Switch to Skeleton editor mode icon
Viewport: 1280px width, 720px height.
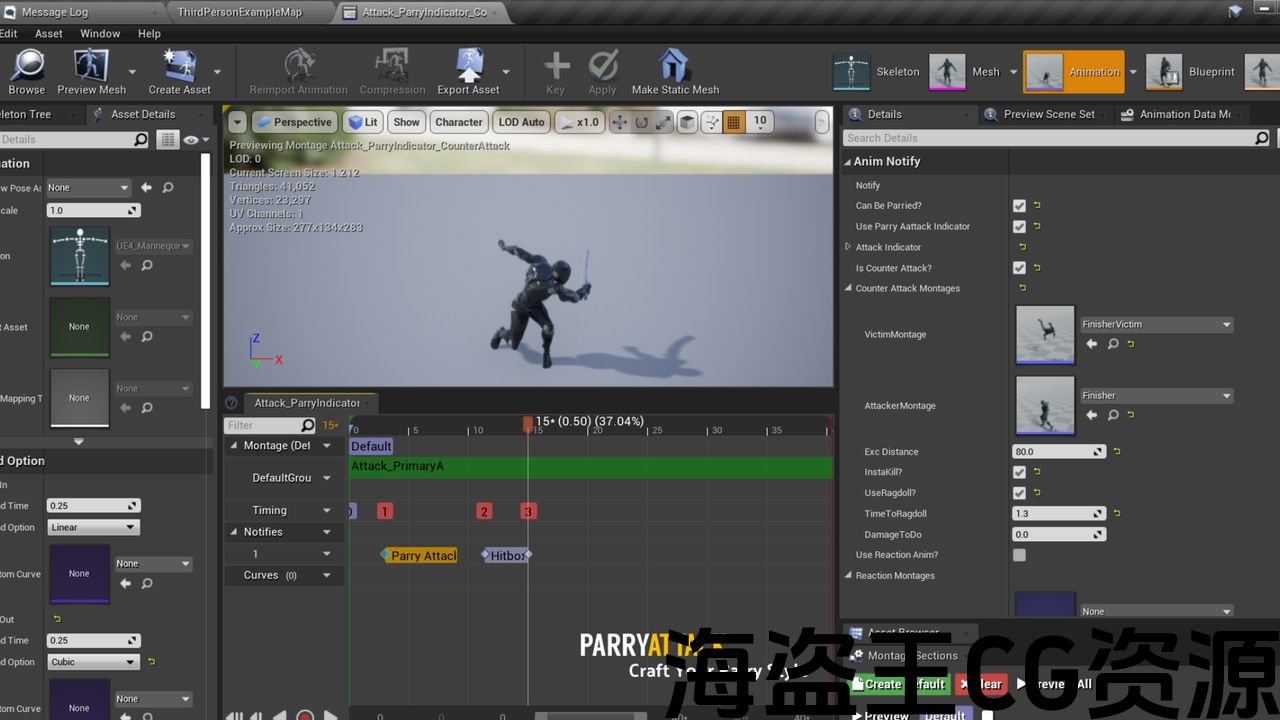point(853,72)
